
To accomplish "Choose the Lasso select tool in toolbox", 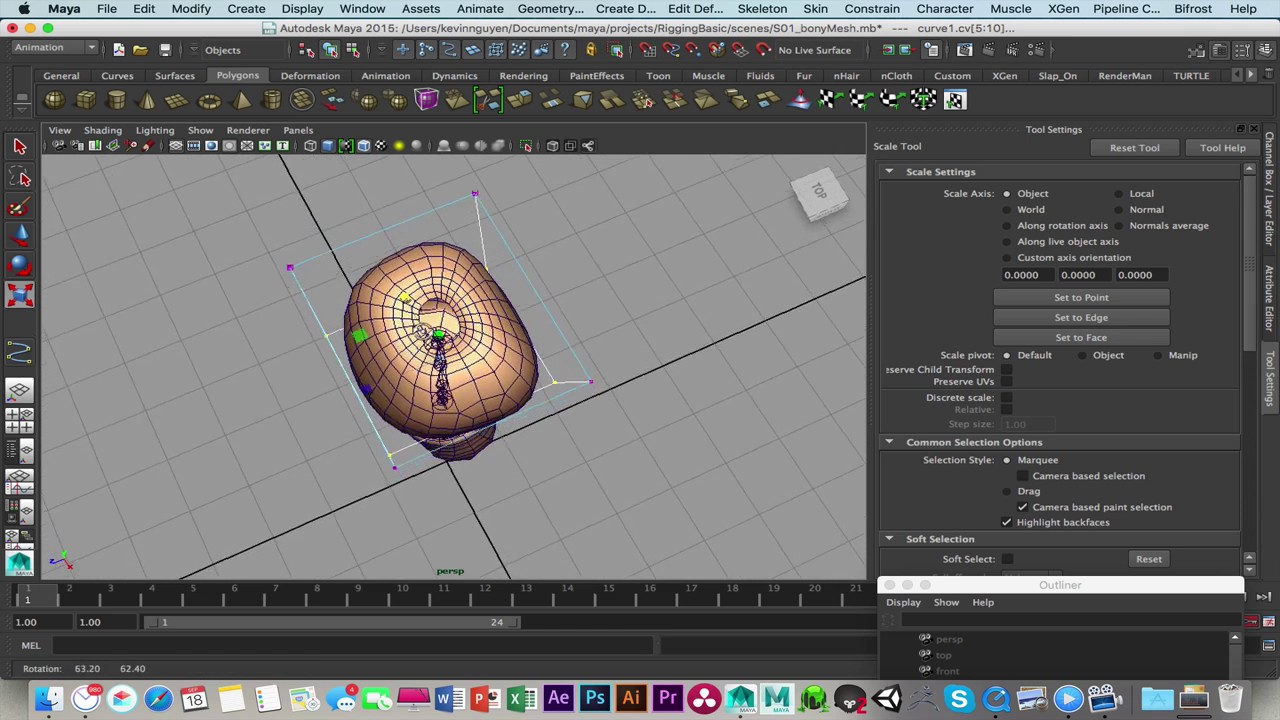I will click(19, 177).
